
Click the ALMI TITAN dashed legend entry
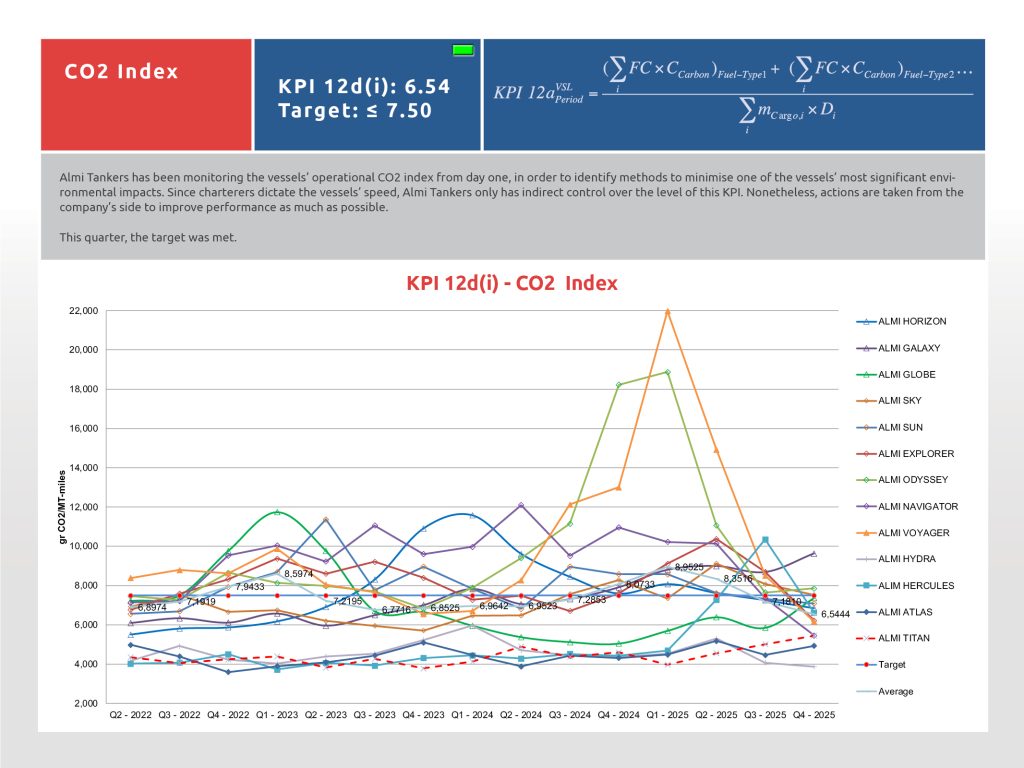tap(906, 638)
